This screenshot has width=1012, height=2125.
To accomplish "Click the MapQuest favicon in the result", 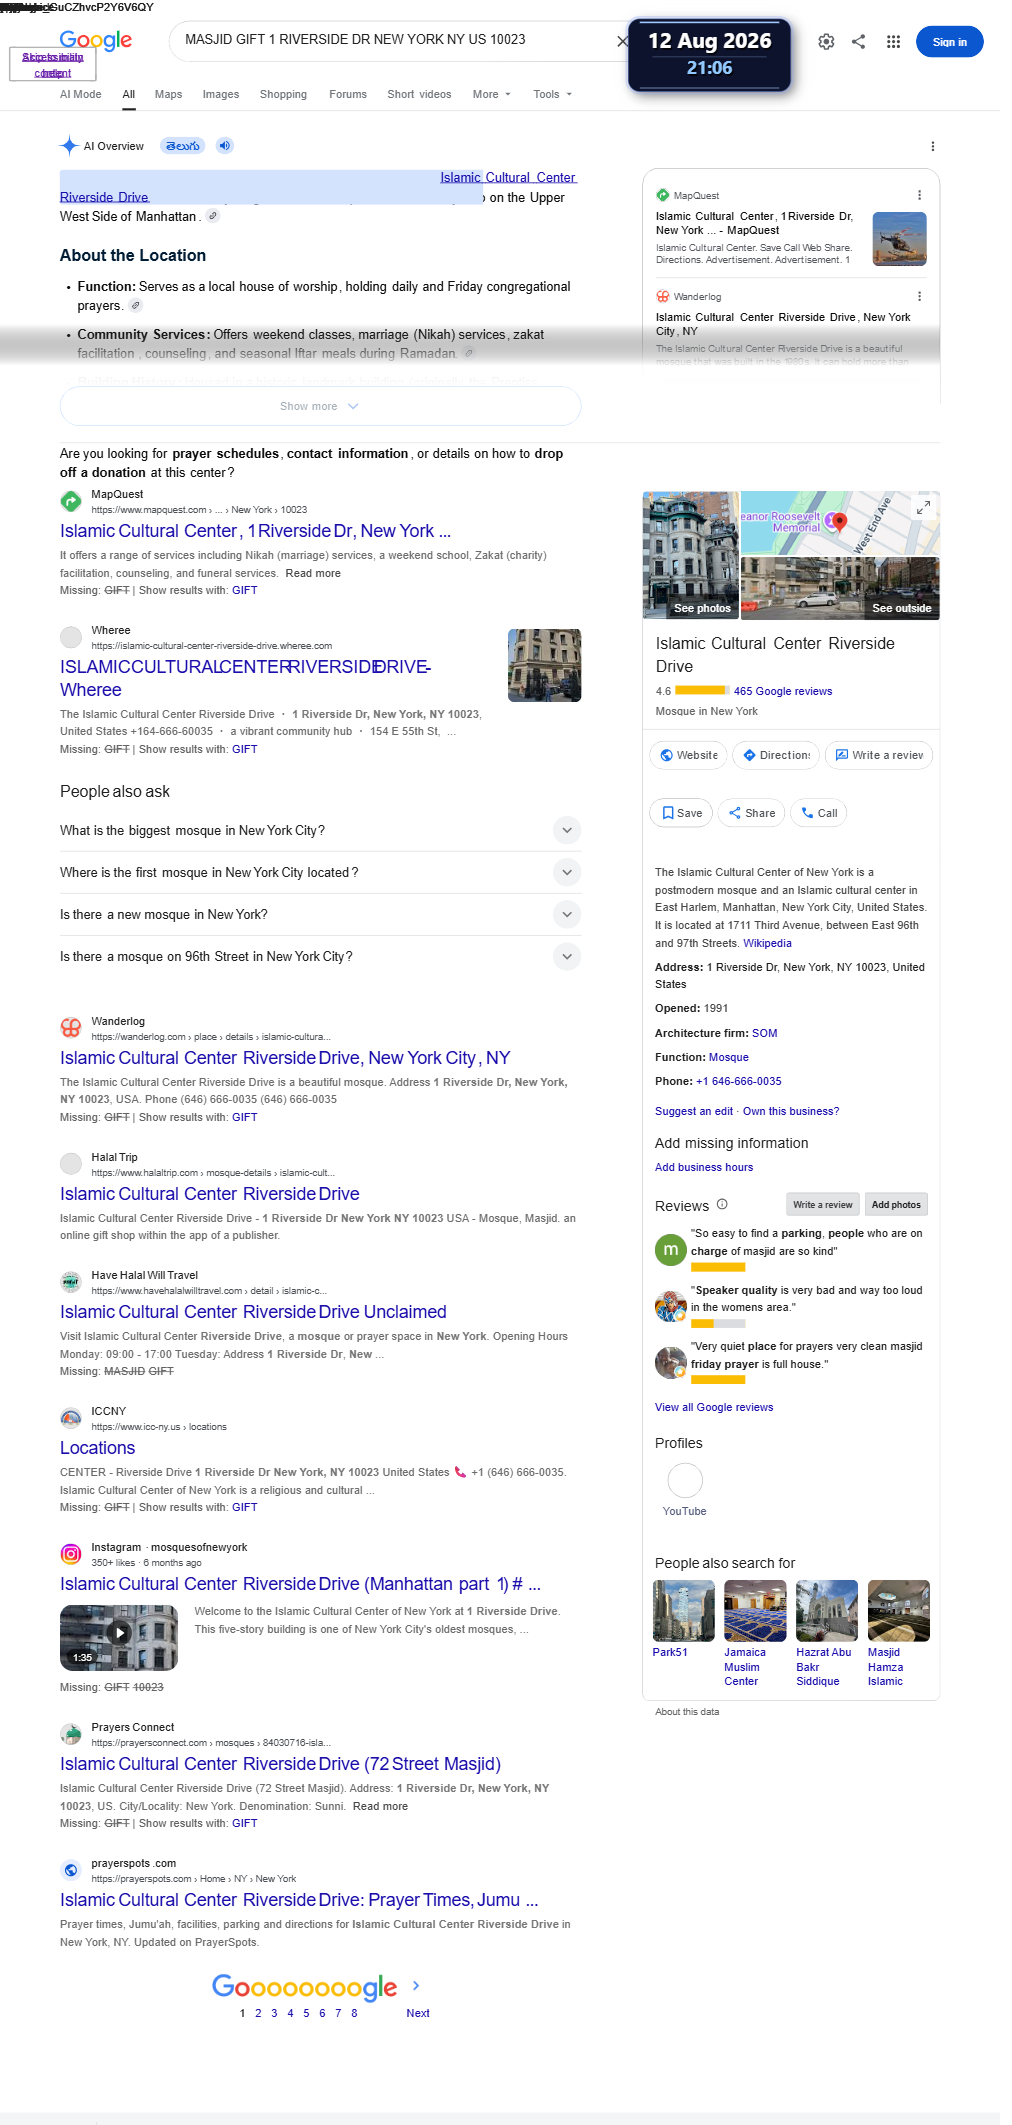I will [x=71, y=501].
